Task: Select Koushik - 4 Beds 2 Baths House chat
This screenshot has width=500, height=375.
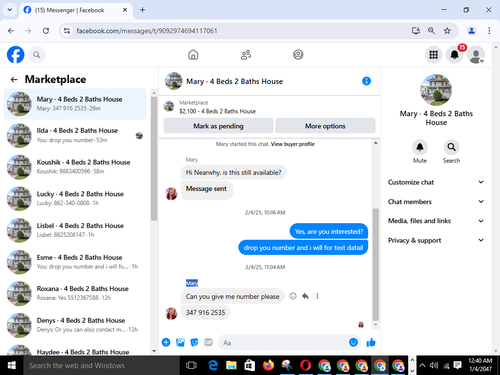Action: [75, 167]
